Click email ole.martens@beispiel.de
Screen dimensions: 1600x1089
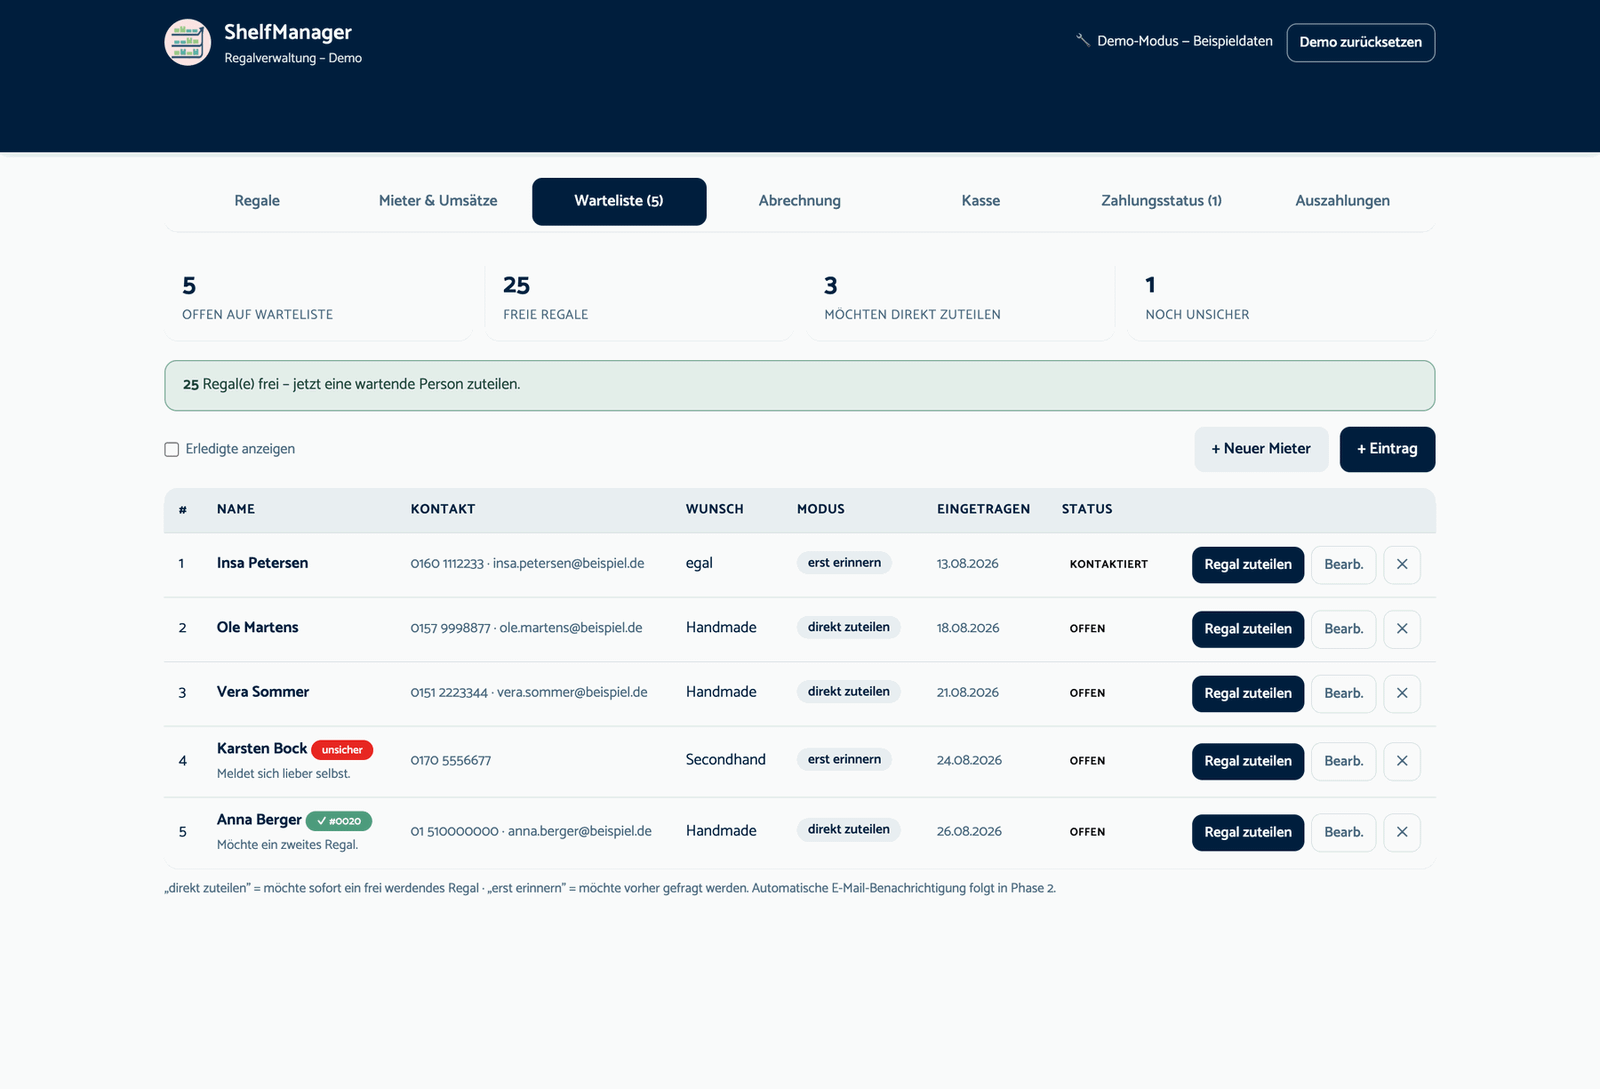pyautogui.click(x=571, y=628)
